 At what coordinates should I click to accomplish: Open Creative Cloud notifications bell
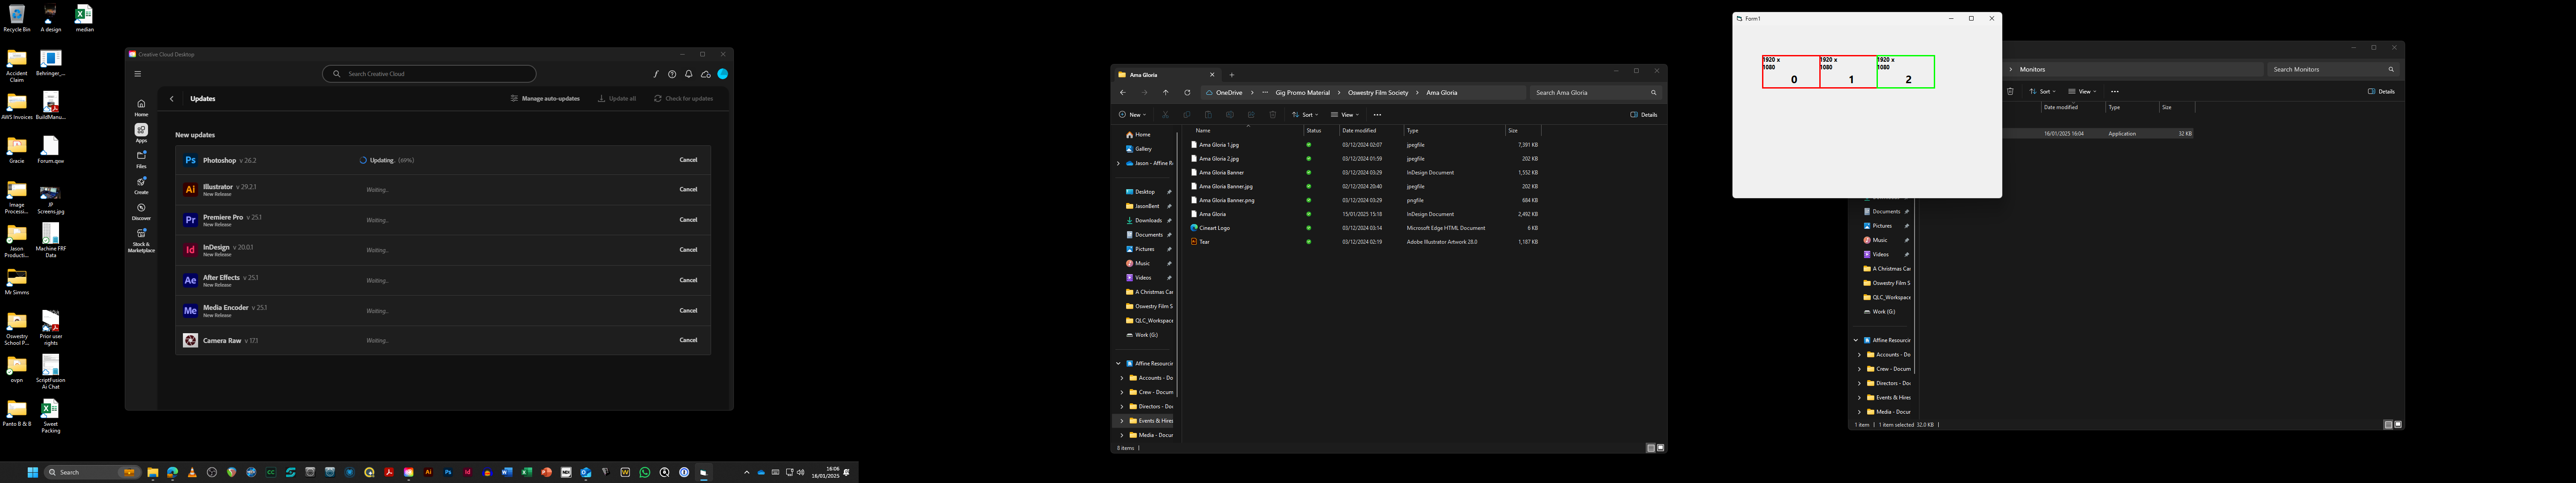point(689,74)
